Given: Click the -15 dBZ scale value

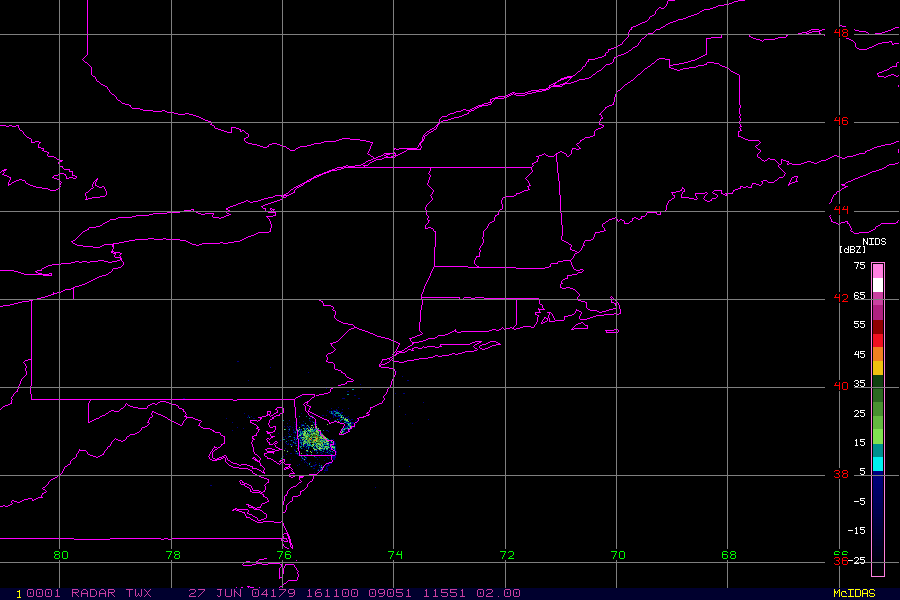Looking at the screenshot, I should click(x=857, y=531).
